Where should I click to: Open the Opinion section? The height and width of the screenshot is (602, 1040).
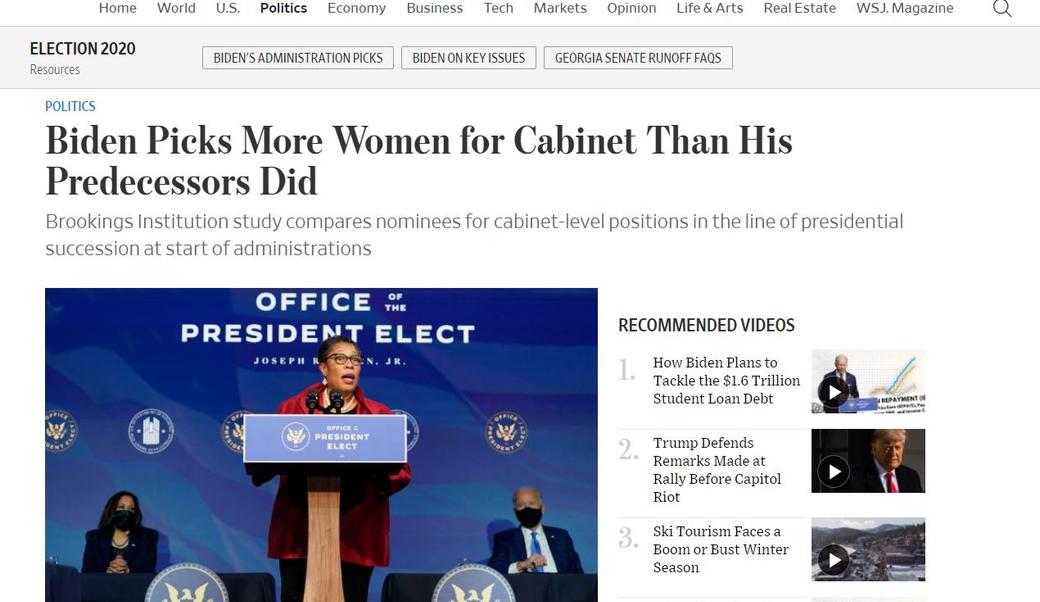631,8
